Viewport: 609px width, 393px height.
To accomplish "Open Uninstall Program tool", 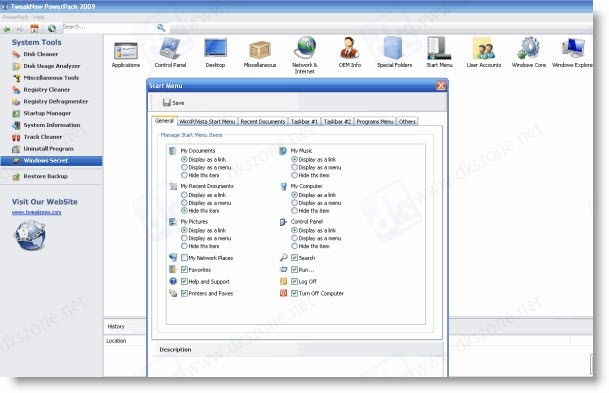I will (48, 149).
